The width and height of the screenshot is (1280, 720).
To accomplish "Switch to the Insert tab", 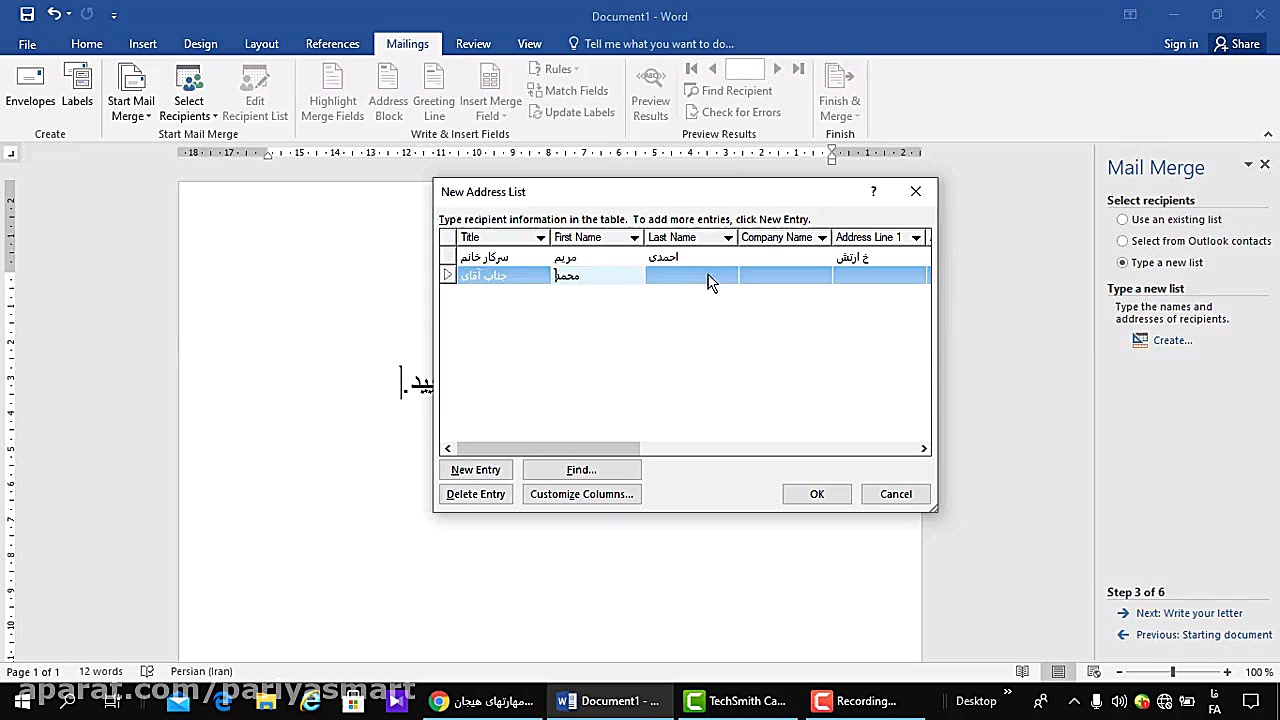I will coord(142,44).
